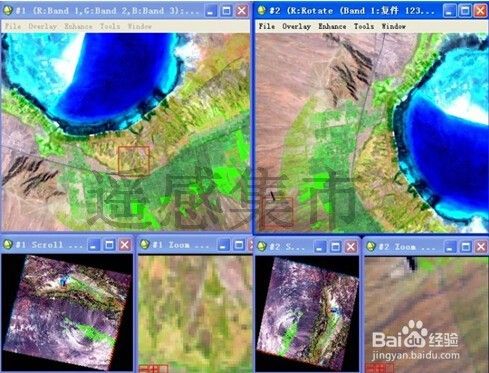Open File menu in display #1
The image size is (489, 373).
tap(13, 26)
